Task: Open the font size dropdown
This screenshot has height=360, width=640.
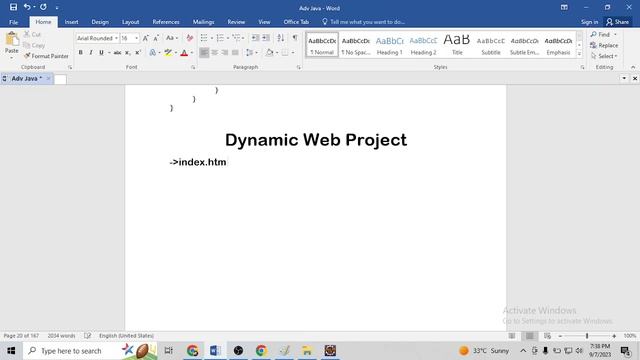Action: click(136, 38)
